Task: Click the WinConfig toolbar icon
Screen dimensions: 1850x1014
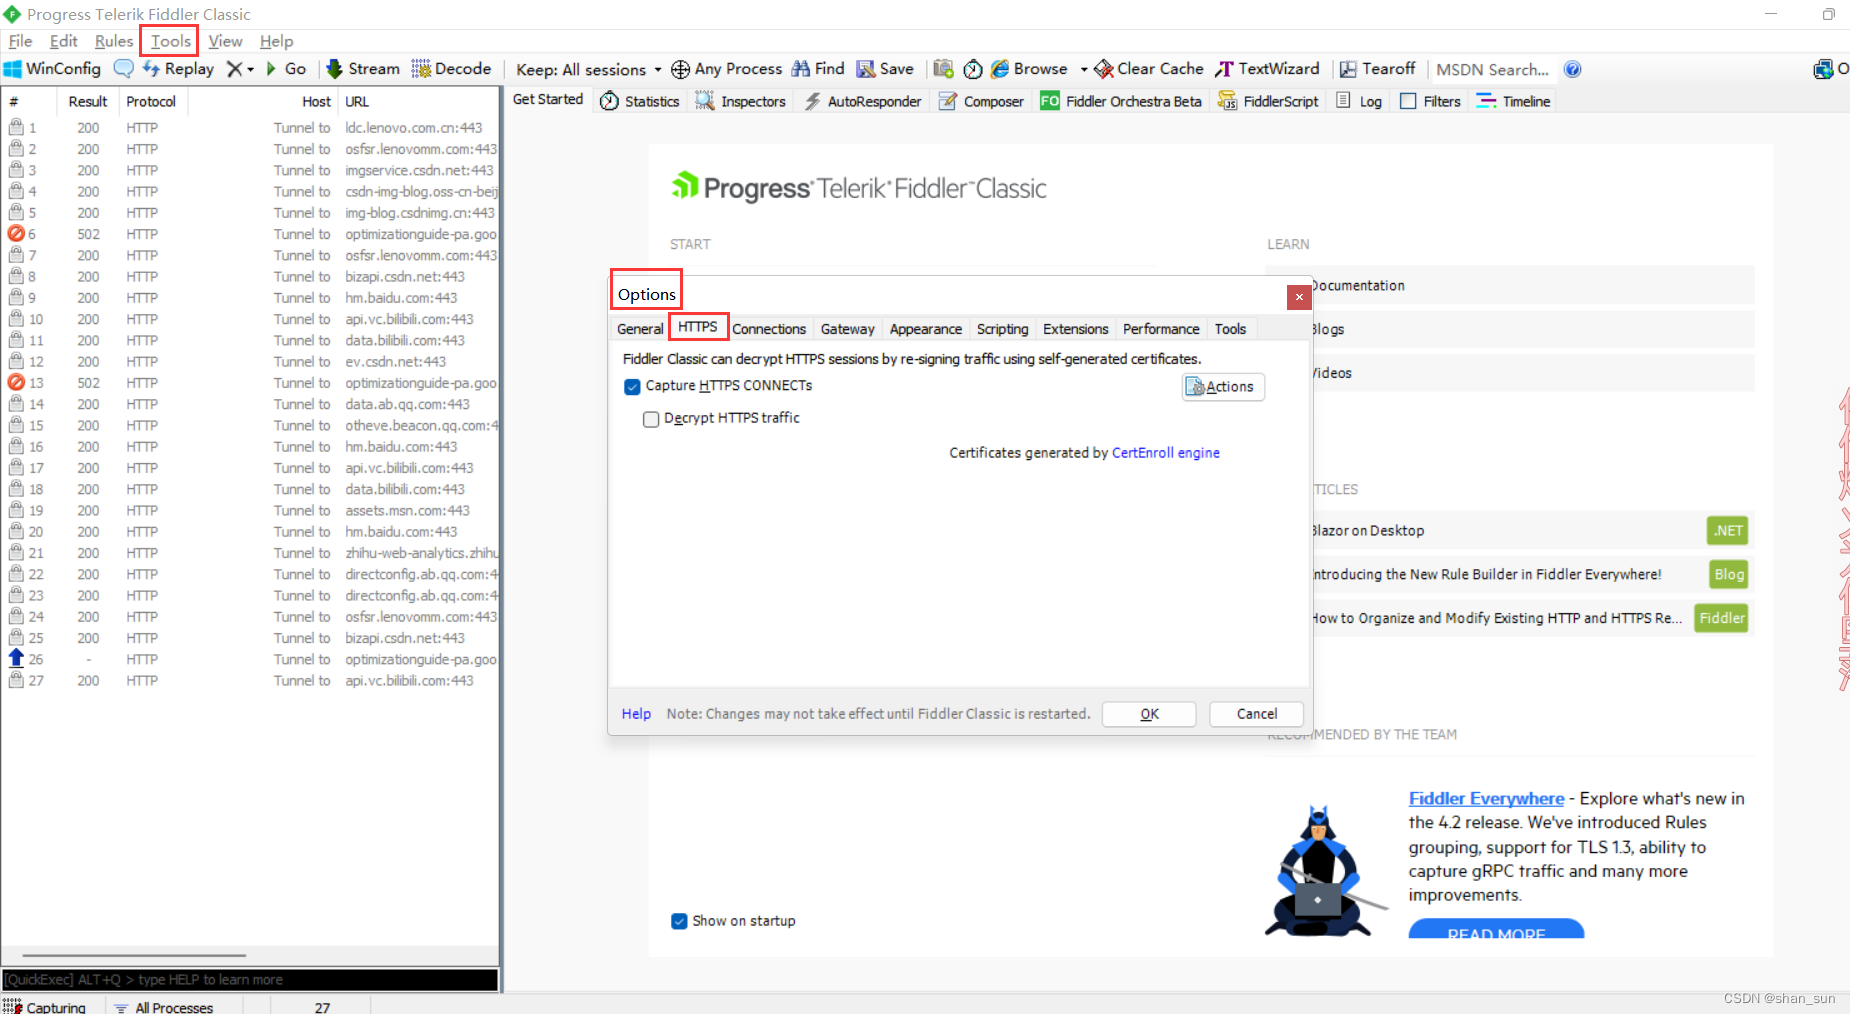Action: click(x=52, y=69)
